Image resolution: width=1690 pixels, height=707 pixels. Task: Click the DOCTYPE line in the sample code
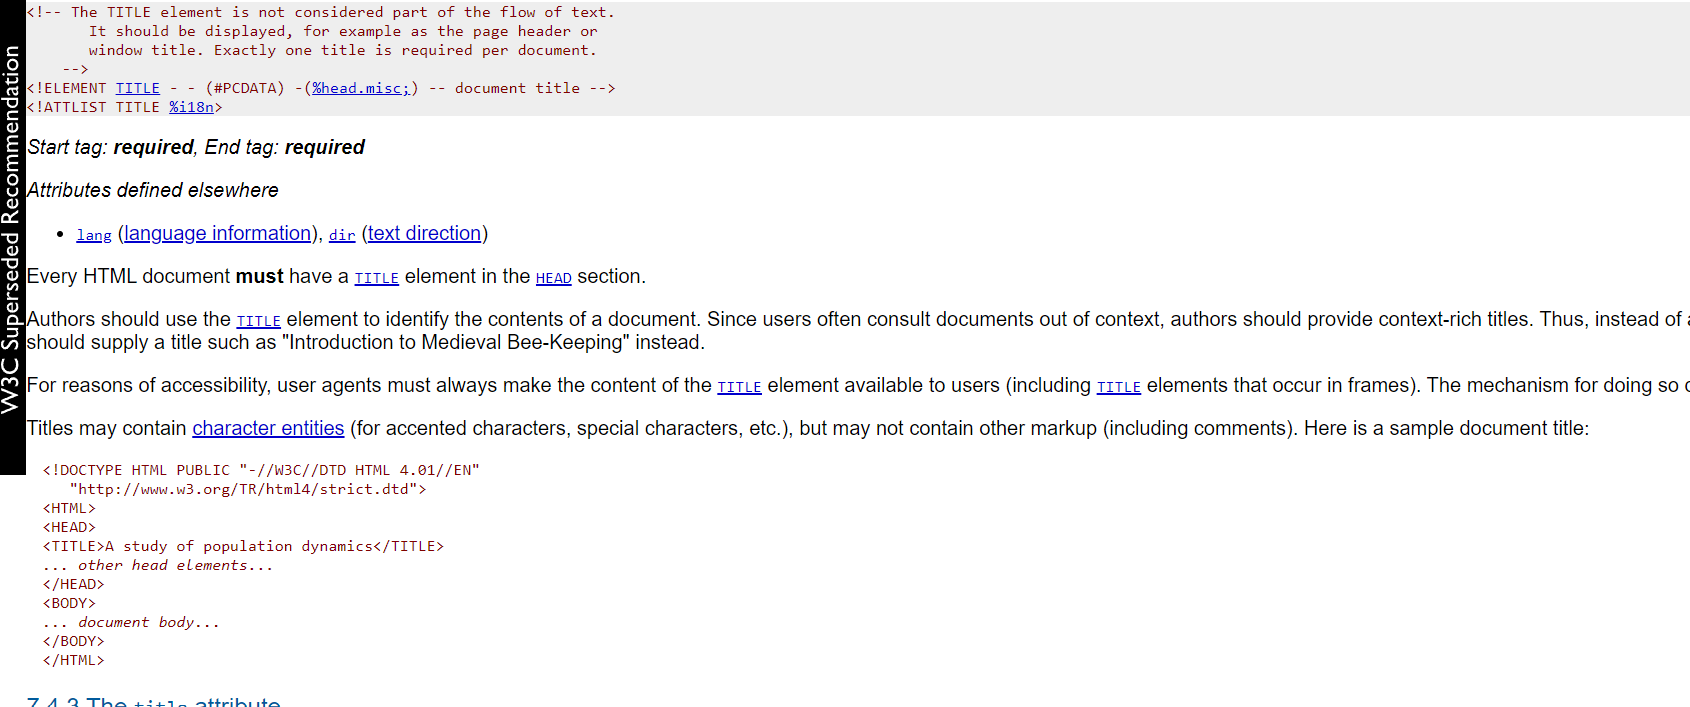(260, 470)
